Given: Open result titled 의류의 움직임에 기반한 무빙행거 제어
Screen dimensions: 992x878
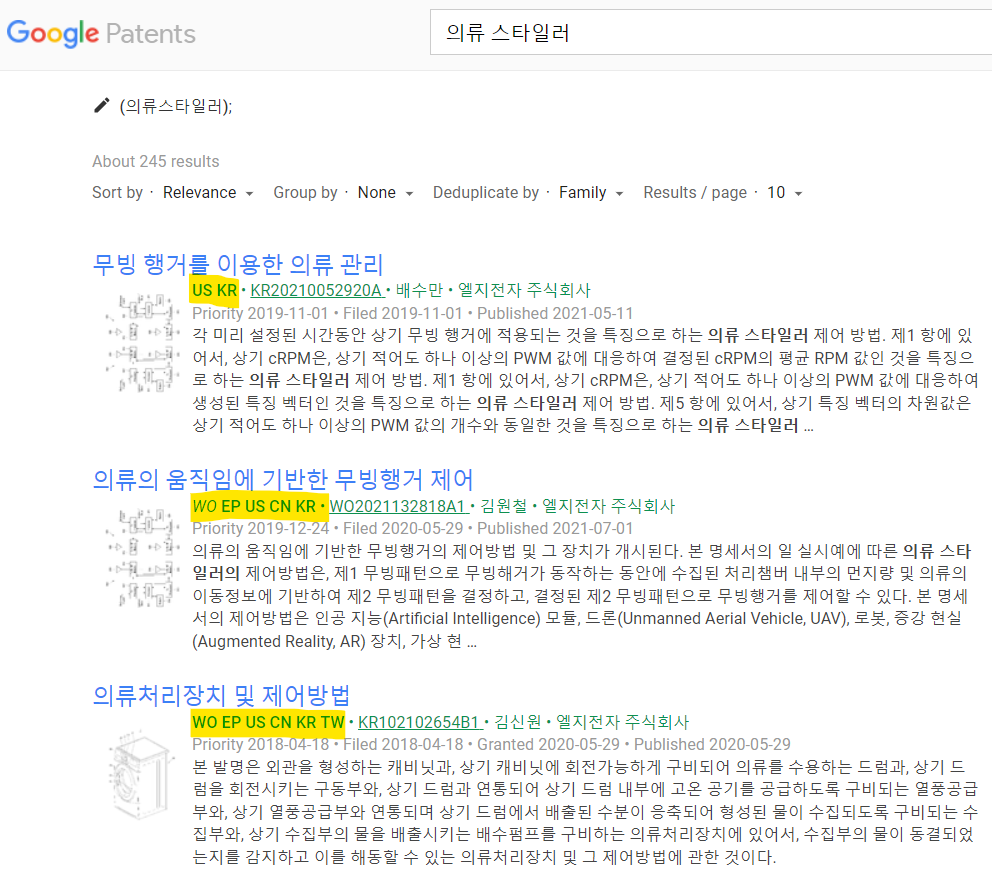Looking at the screenshot, I should coord(283,479).
